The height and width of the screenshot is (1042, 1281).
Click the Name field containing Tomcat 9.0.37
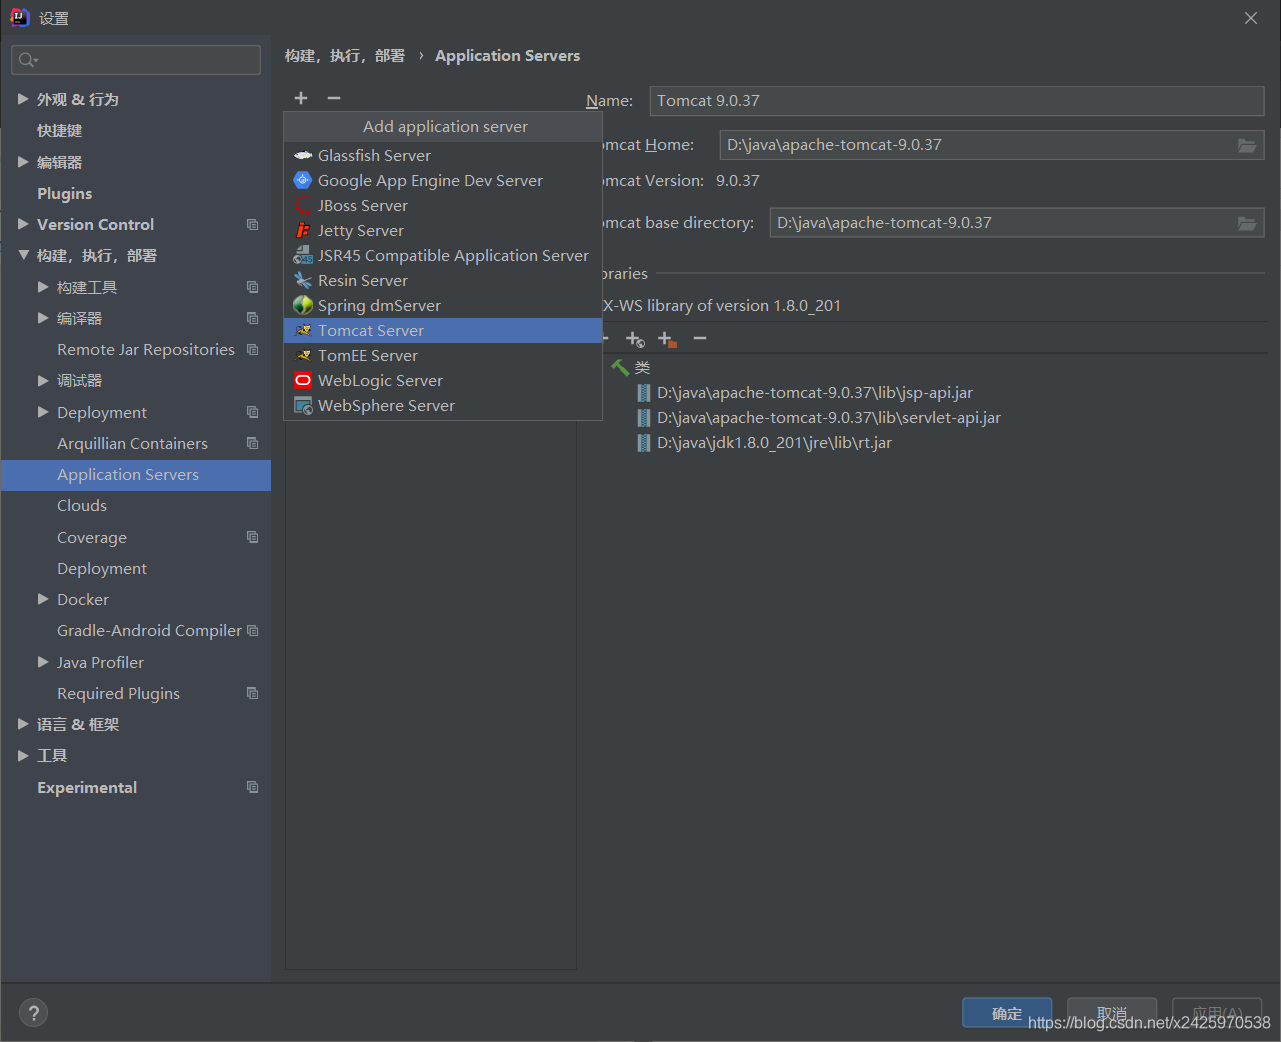[x=957, y=101]
